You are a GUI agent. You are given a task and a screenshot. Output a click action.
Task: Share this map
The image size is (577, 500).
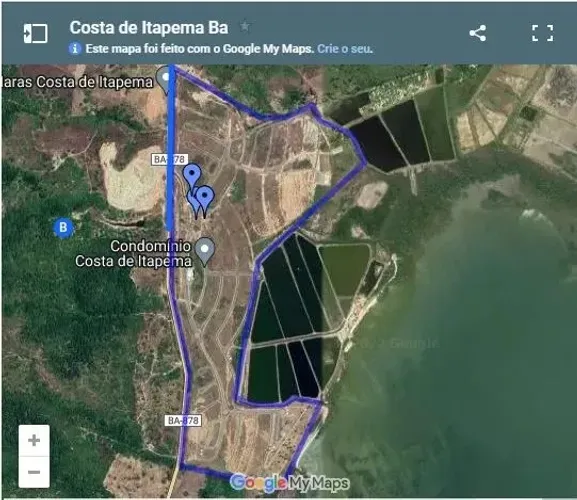[x=478, y=33]
